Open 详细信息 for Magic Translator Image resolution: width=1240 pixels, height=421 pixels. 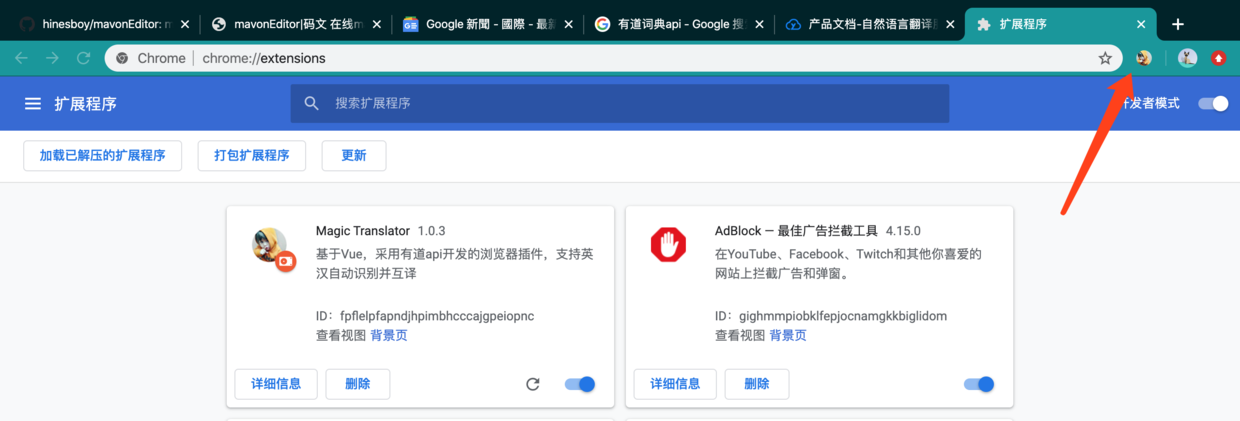click(276, 384)
